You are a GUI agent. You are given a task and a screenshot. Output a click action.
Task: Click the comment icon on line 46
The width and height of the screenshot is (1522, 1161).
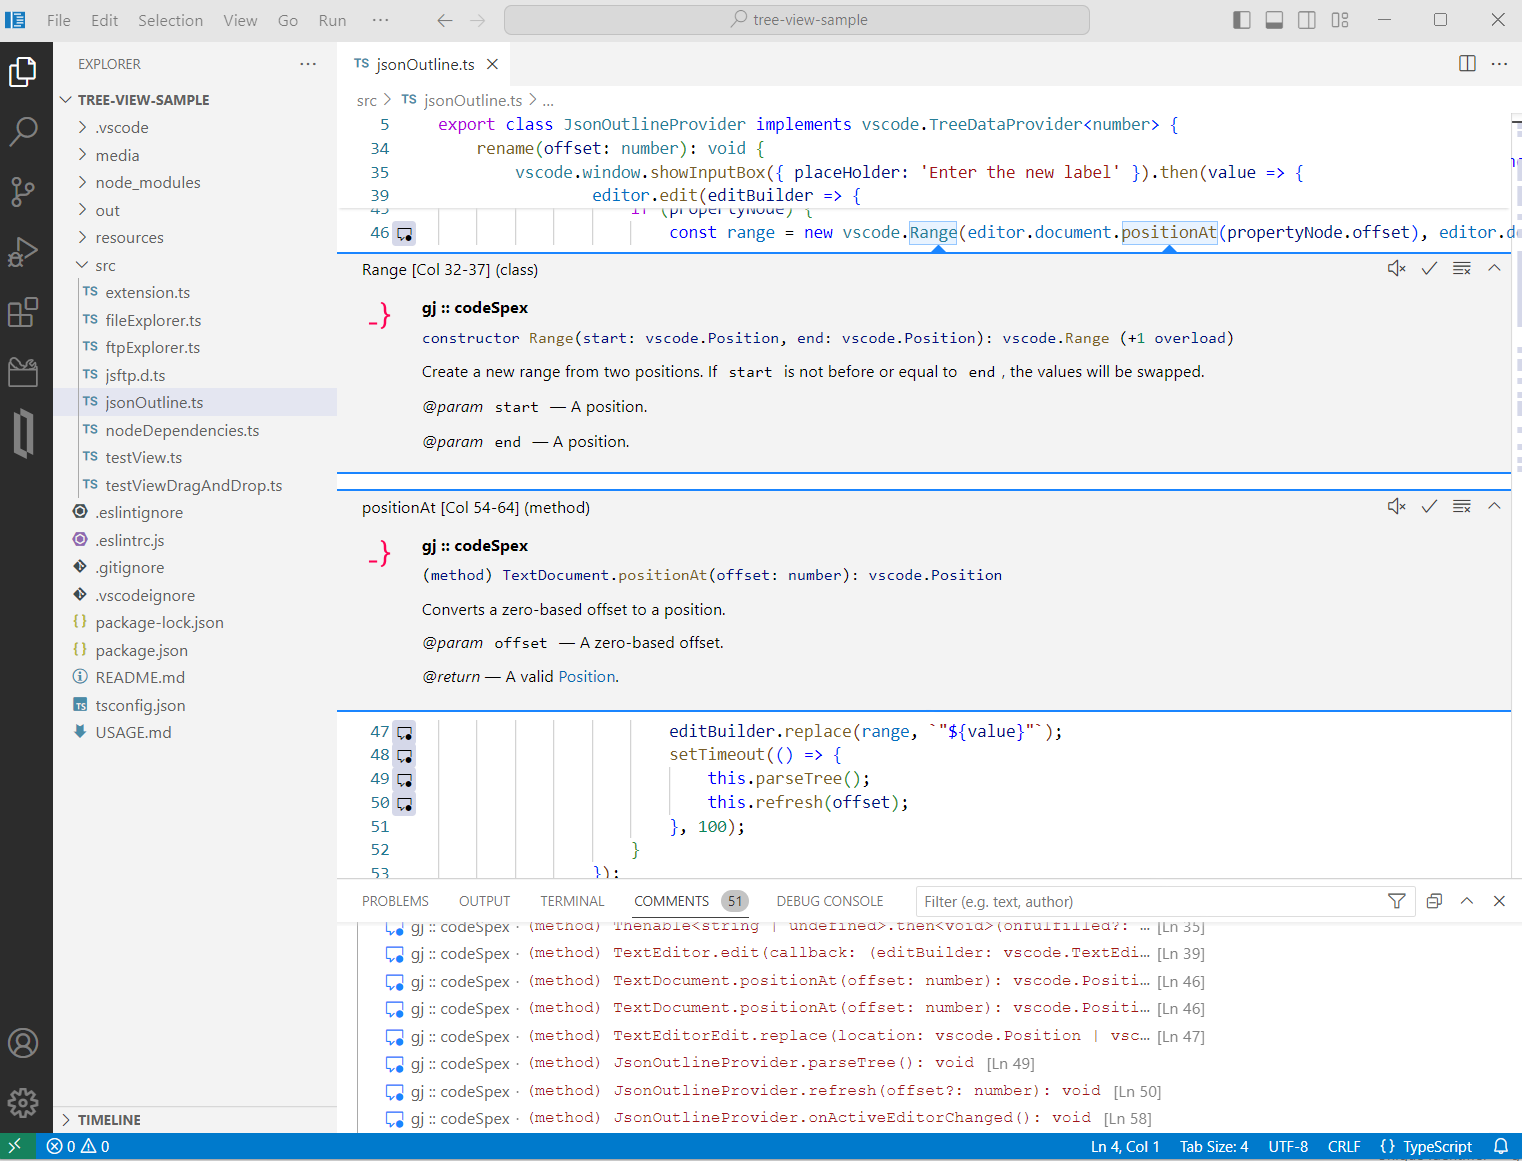click(404, 234)
